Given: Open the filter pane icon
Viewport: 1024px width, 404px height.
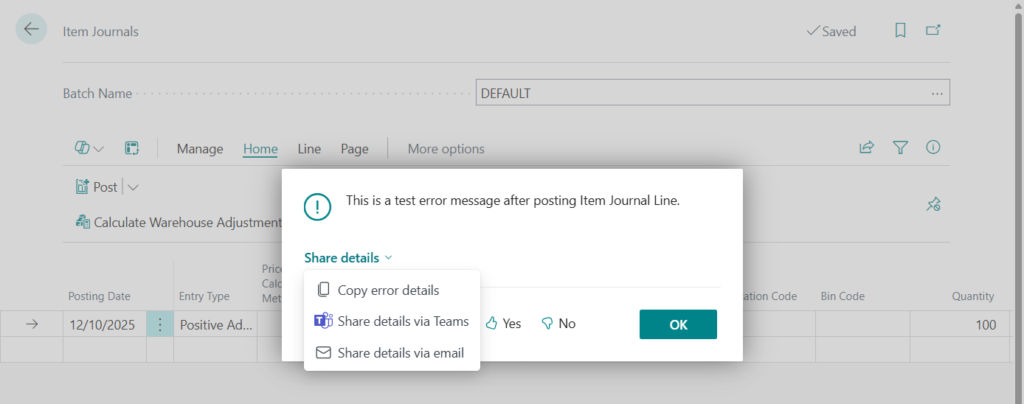Looking at the screenshot, I should click(x=900, y=148).
